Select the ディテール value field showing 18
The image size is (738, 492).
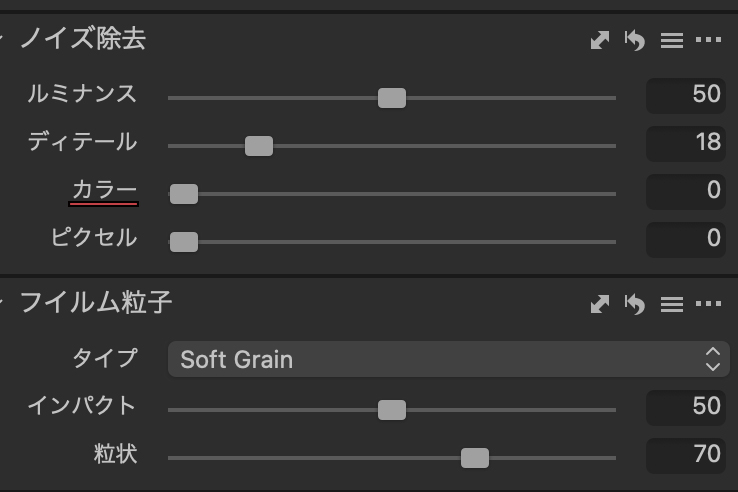click(686, 144)
